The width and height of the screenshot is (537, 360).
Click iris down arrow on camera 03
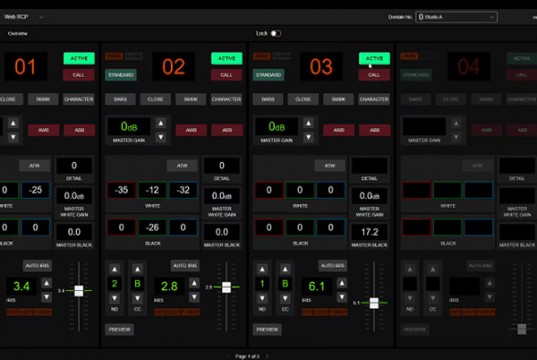[342, 297]
